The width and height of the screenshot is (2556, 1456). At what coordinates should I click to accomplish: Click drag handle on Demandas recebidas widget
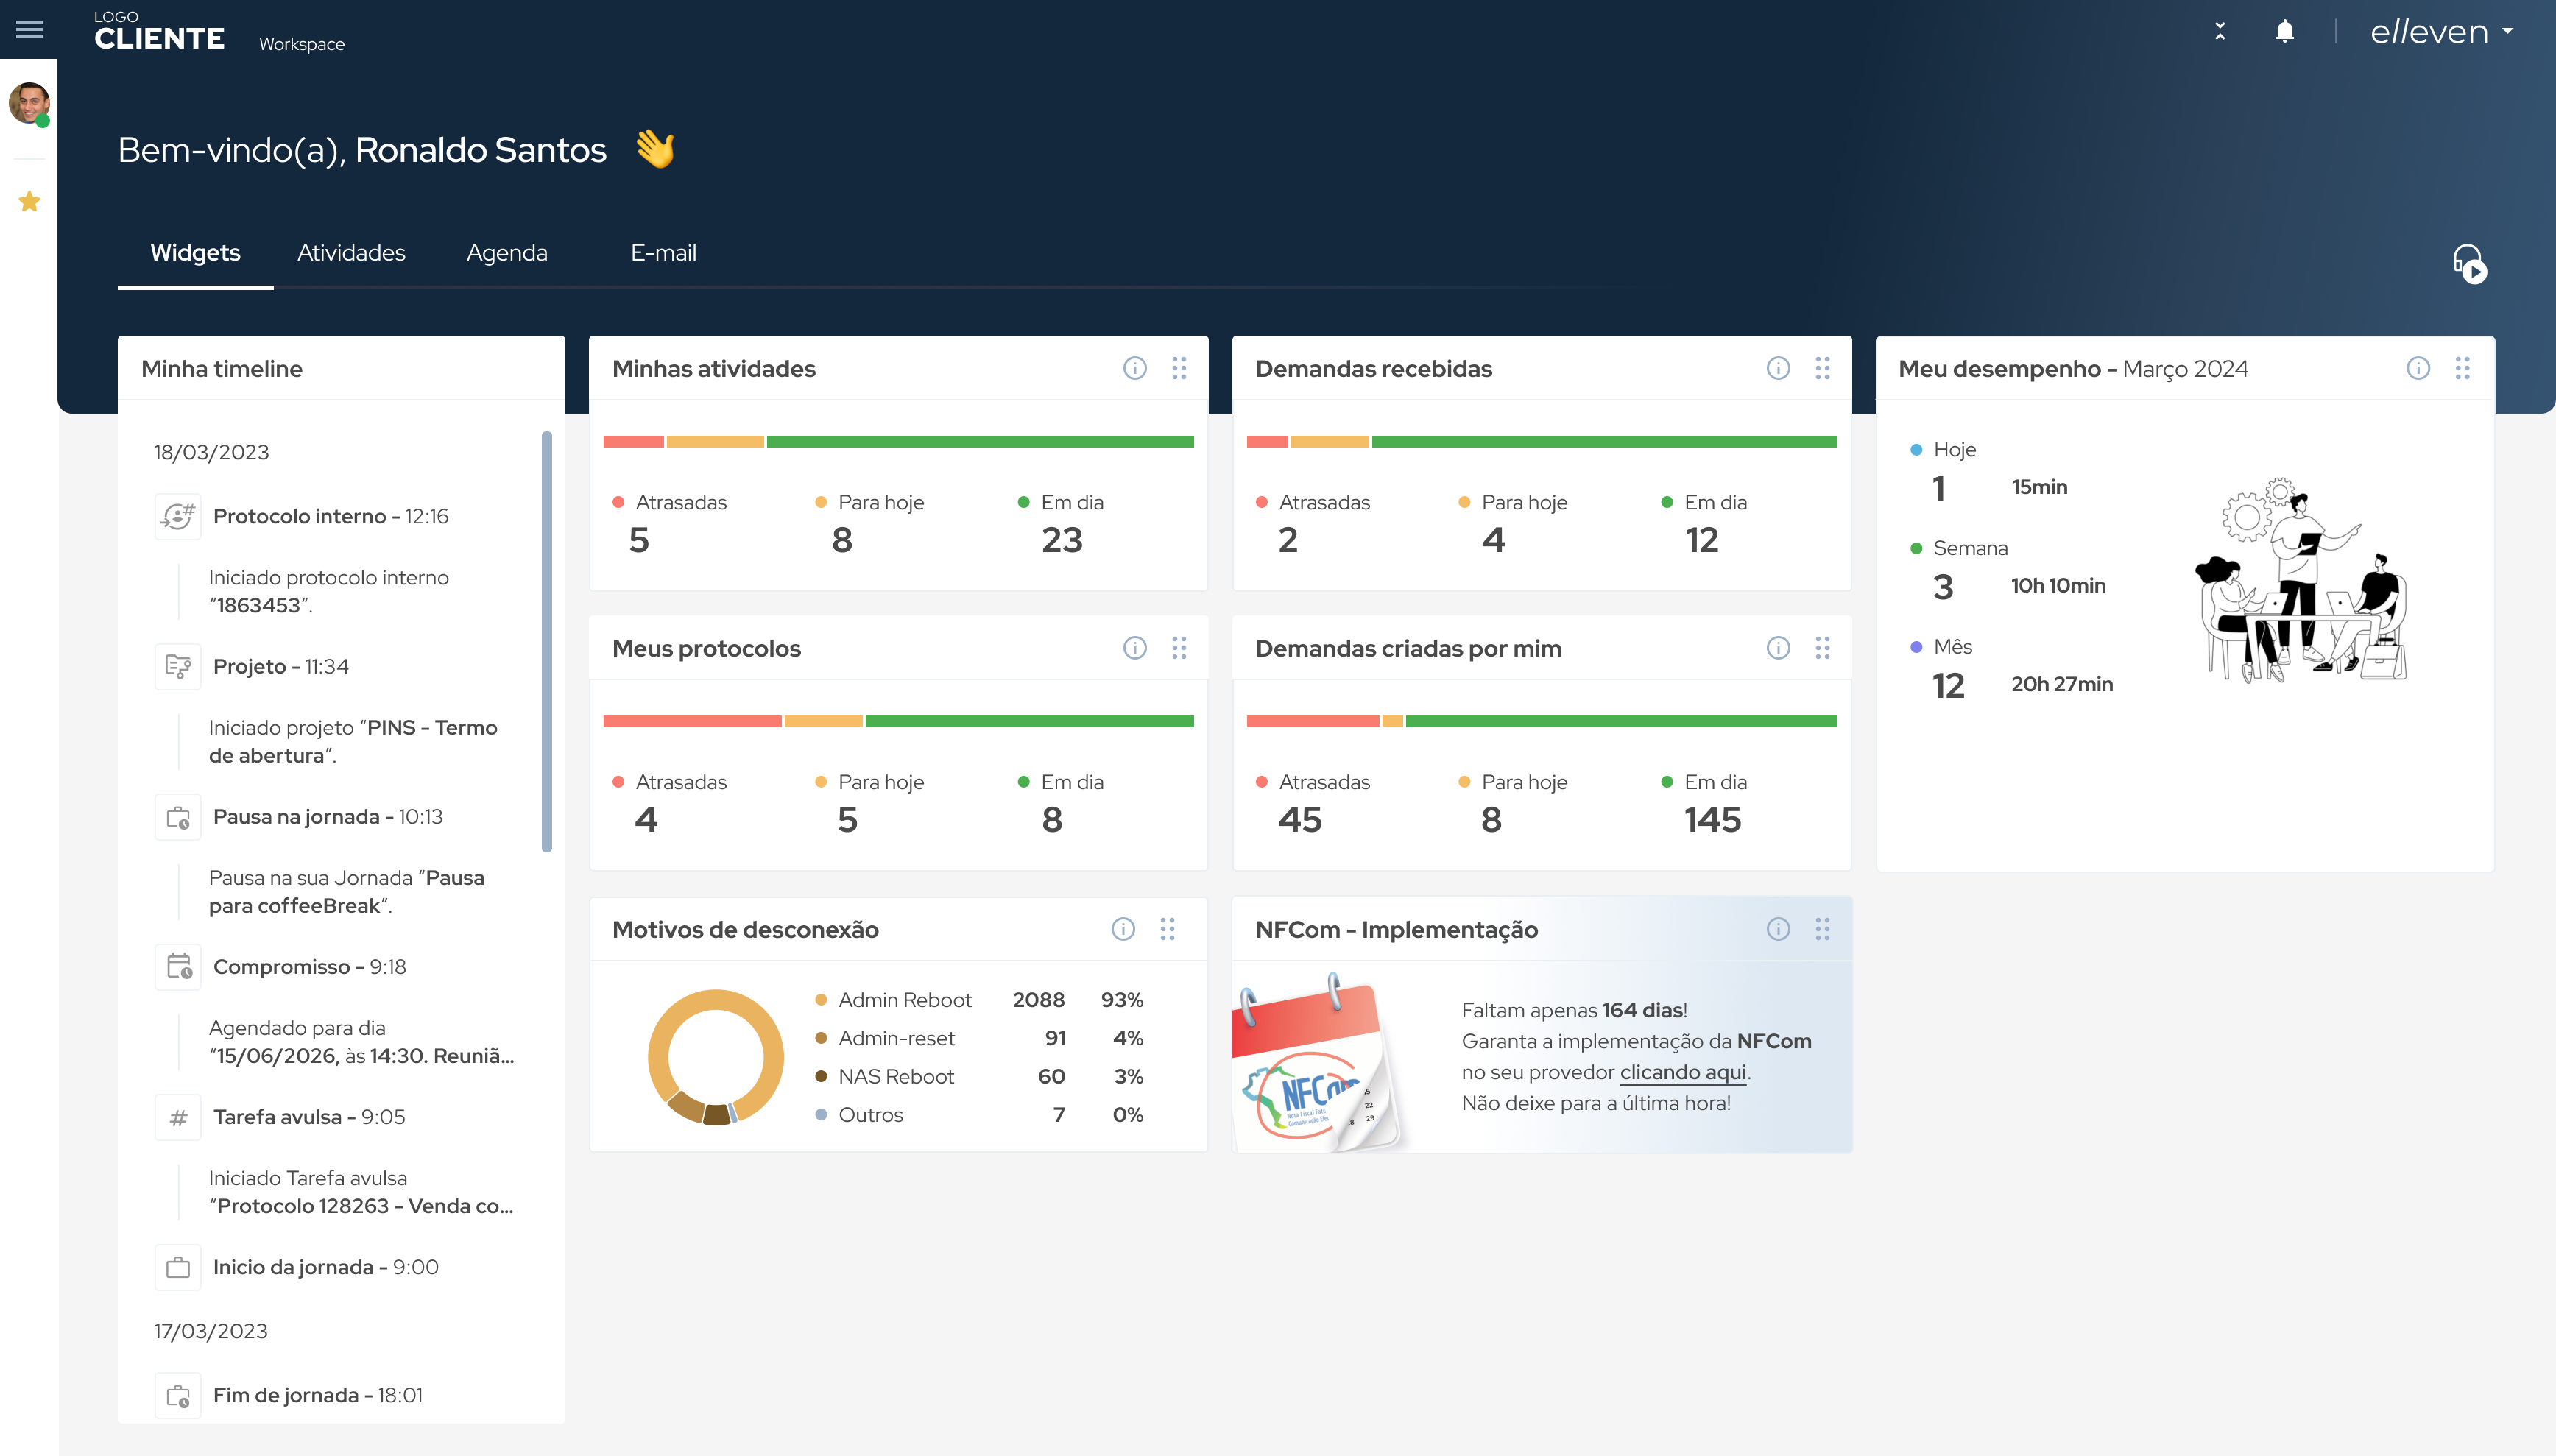pos(1822,368)
